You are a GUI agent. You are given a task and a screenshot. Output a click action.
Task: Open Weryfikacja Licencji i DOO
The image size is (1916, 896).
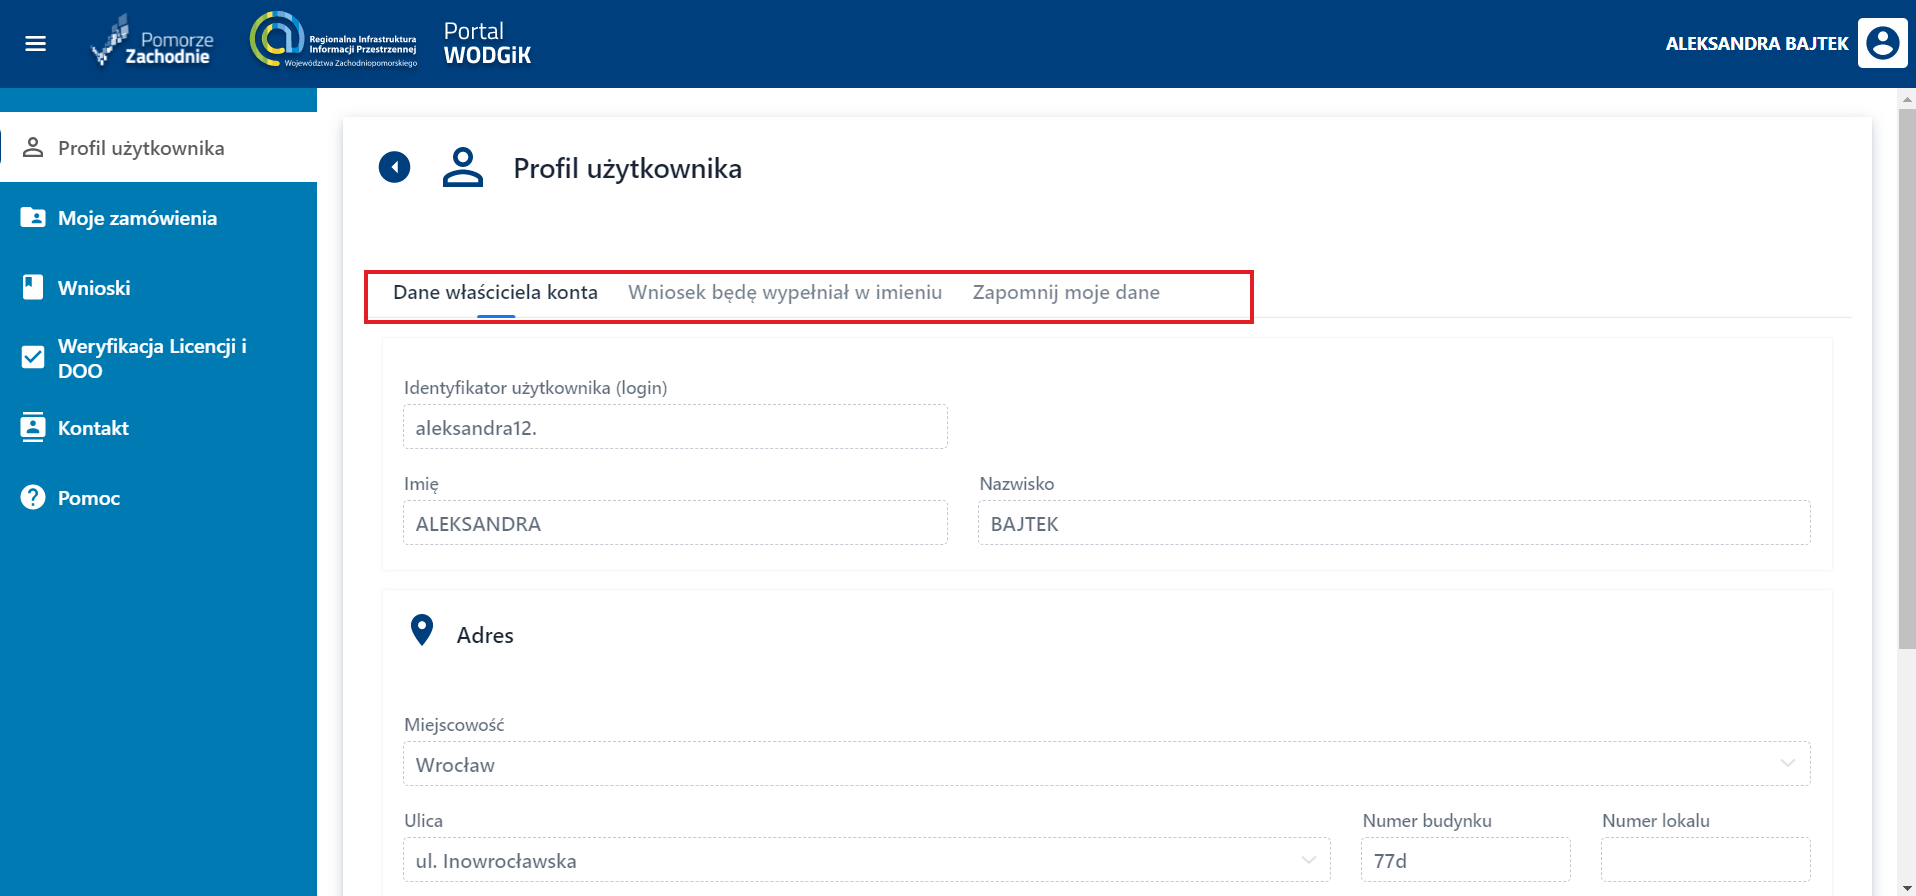[159, 358]
